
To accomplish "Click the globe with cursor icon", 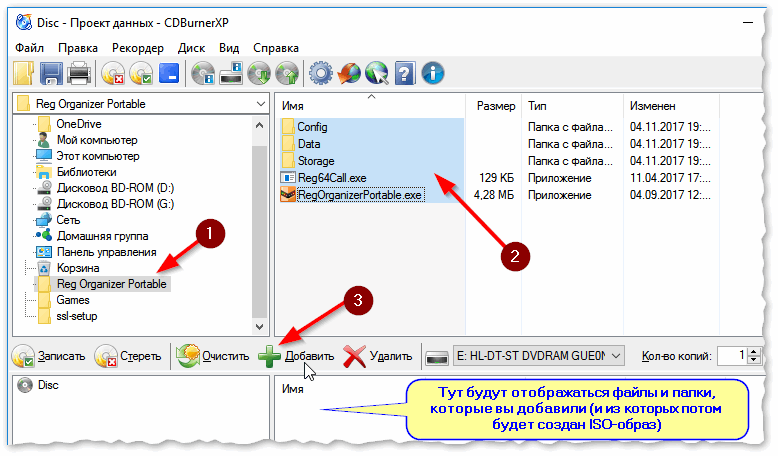I will (377, 73).
